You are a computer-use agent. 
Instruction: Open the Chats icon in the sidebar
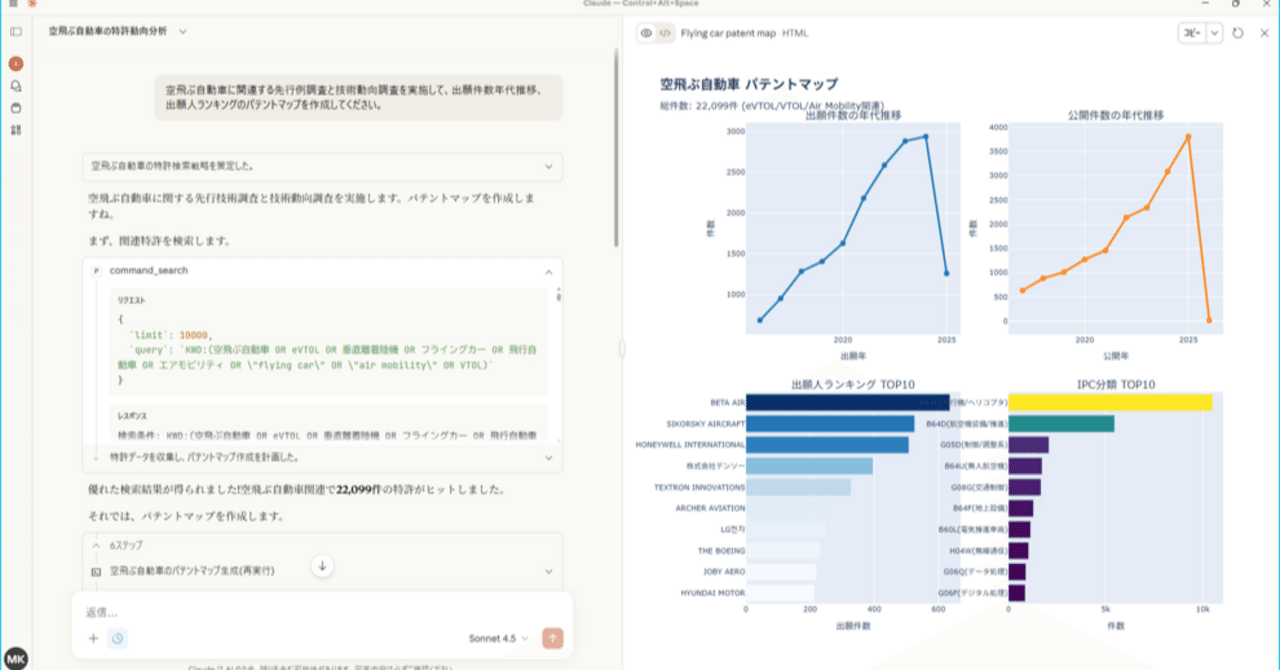coord(16,86)
